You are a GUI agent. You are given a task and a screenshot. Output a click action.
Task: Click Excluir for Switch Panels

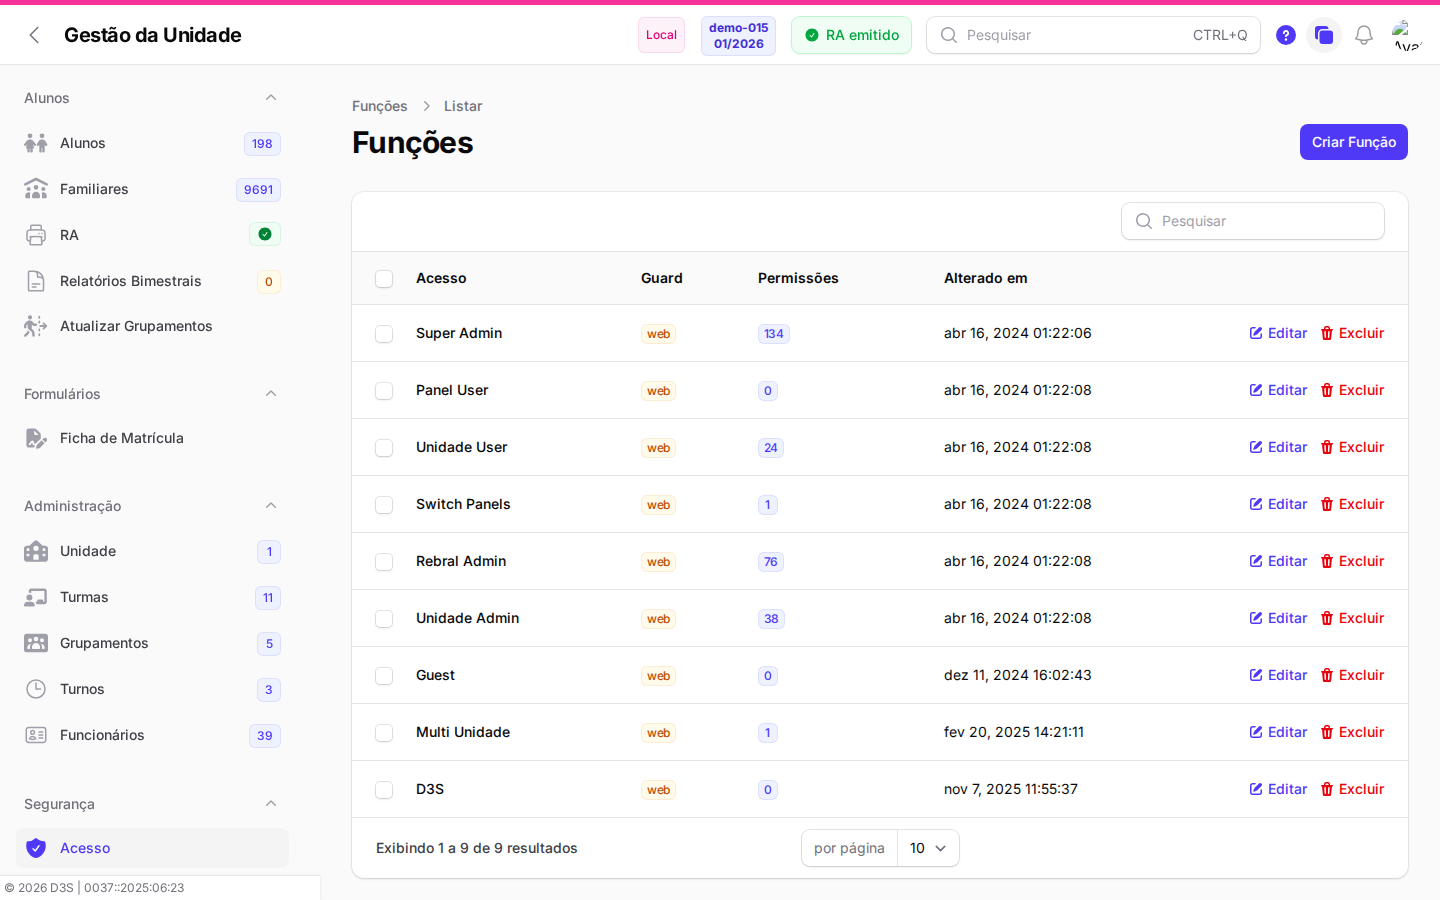click(x=1352, y=504)
